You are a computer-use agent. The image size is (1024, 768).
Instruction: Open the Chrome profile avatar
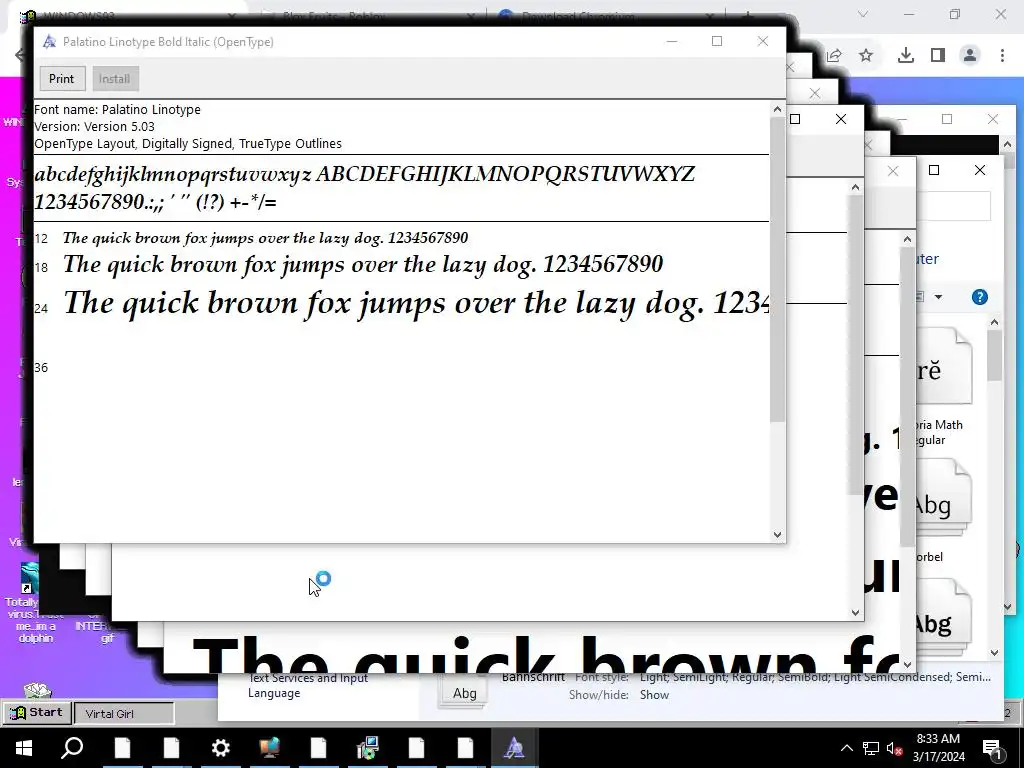coord(970,56)
